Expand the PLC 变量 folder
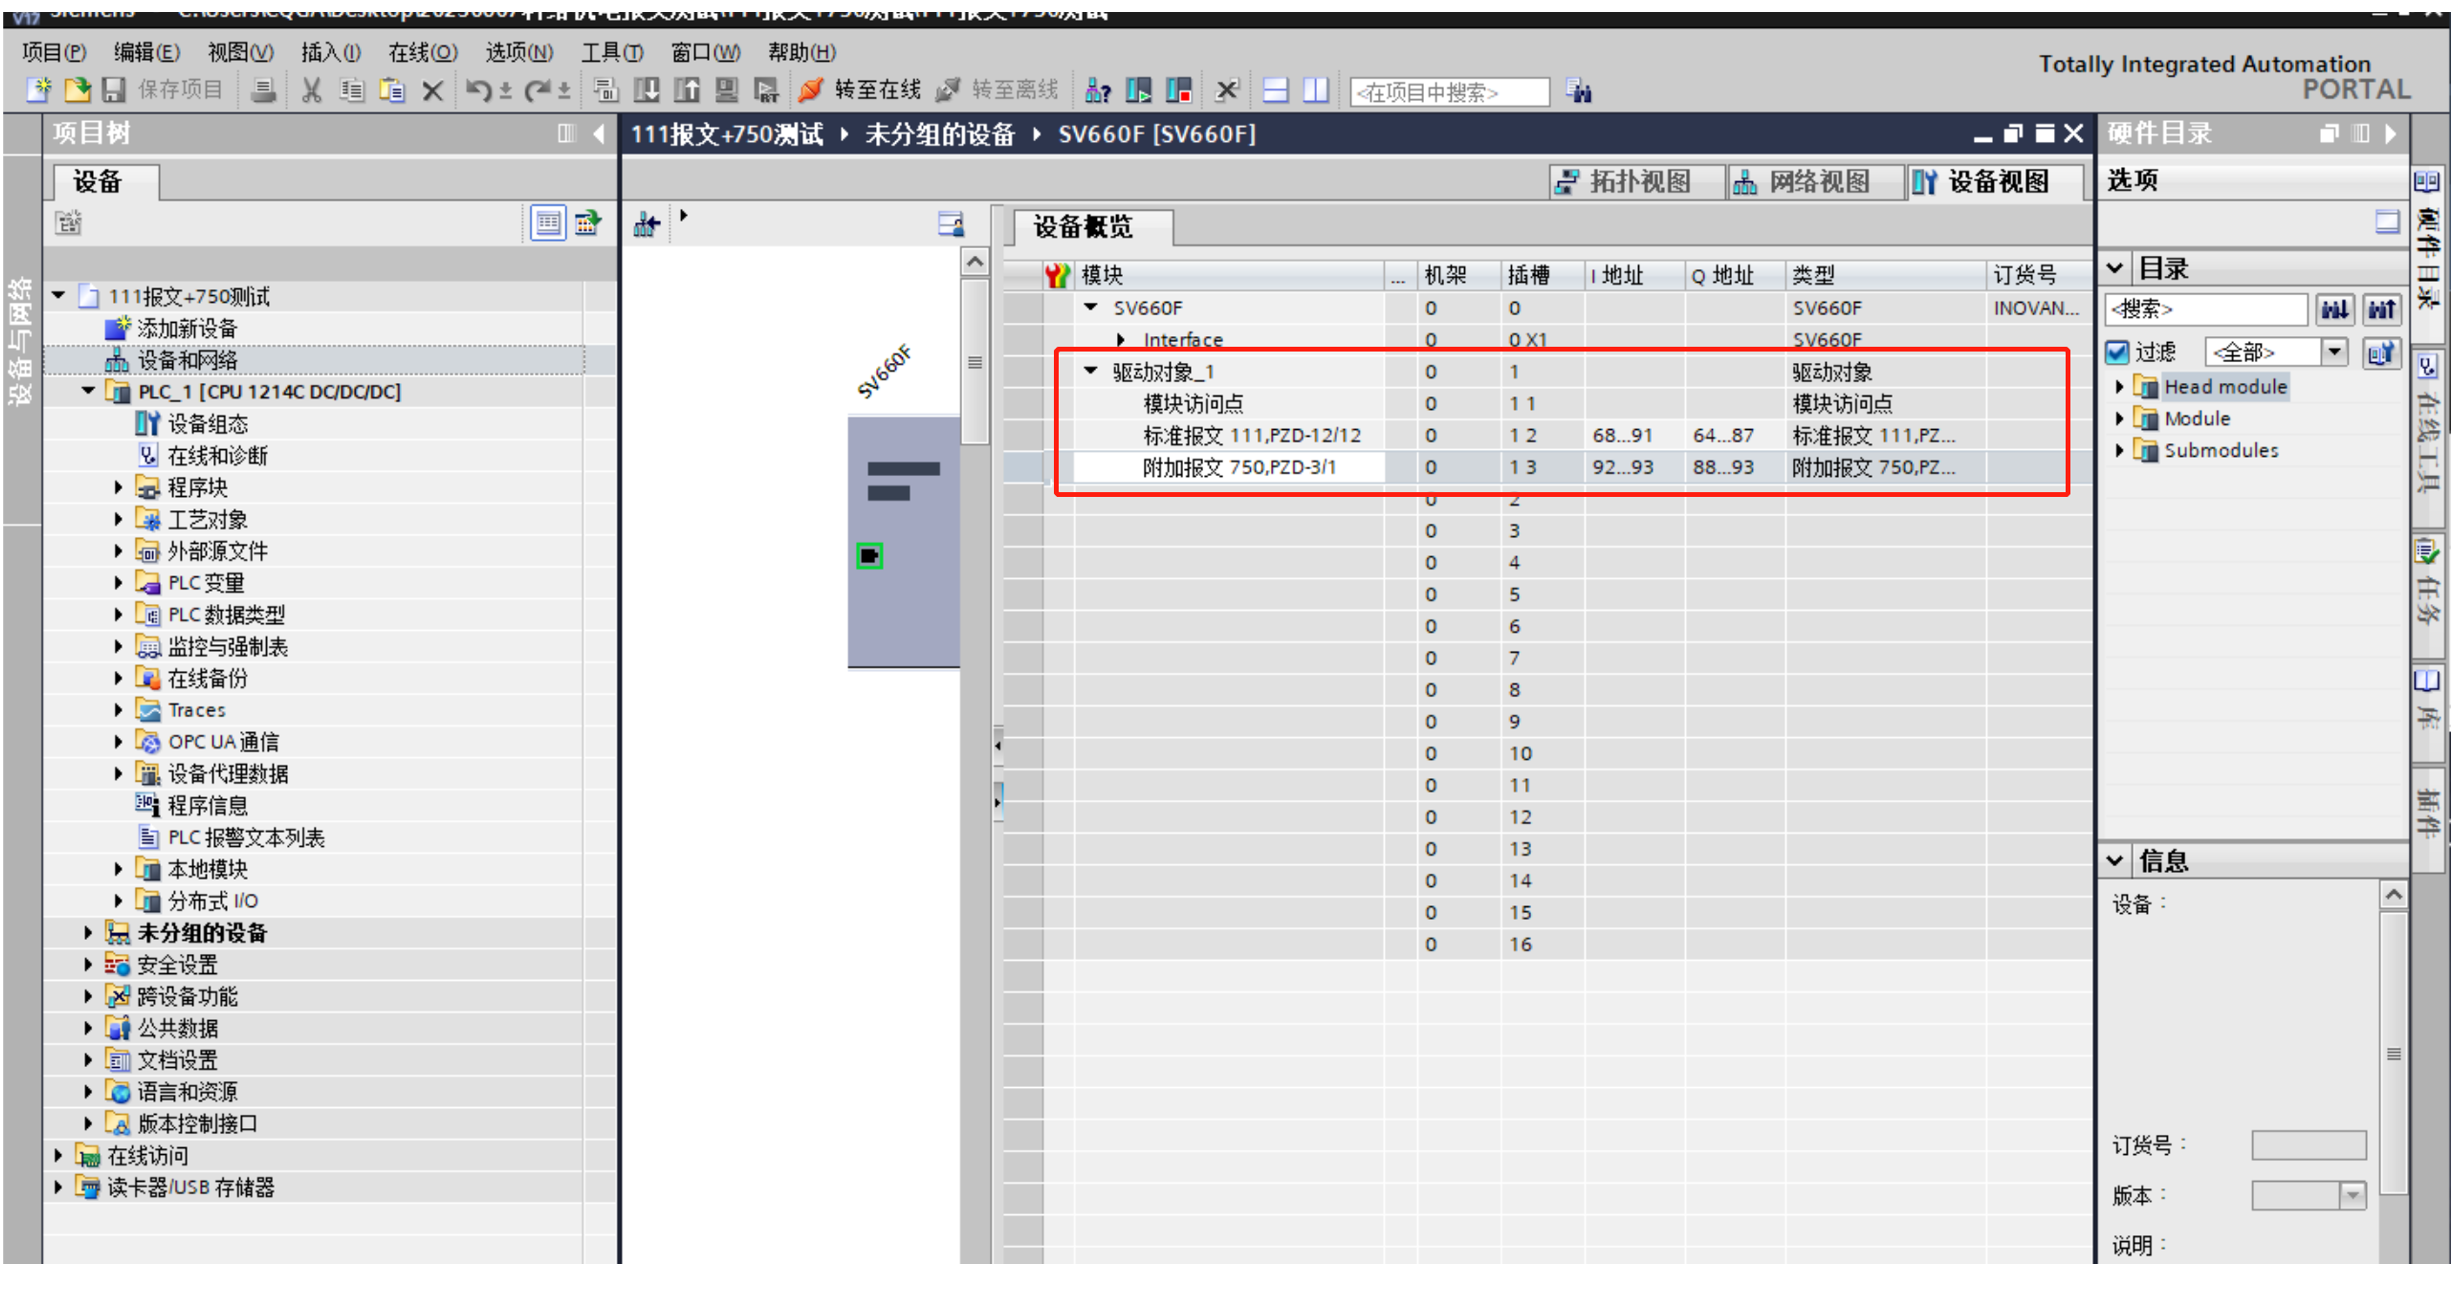Viewport: 2457px width, 1312px height. (118, 583)
